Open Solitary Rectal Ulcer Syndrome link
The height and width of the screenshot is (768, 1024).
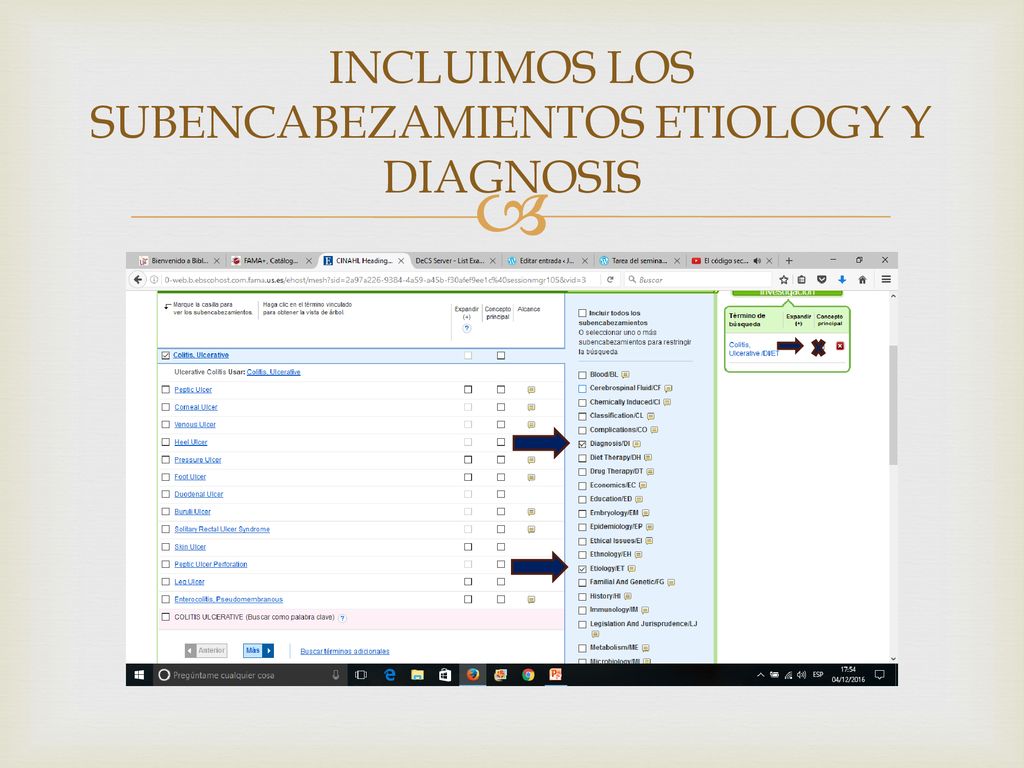pos(222,530)
